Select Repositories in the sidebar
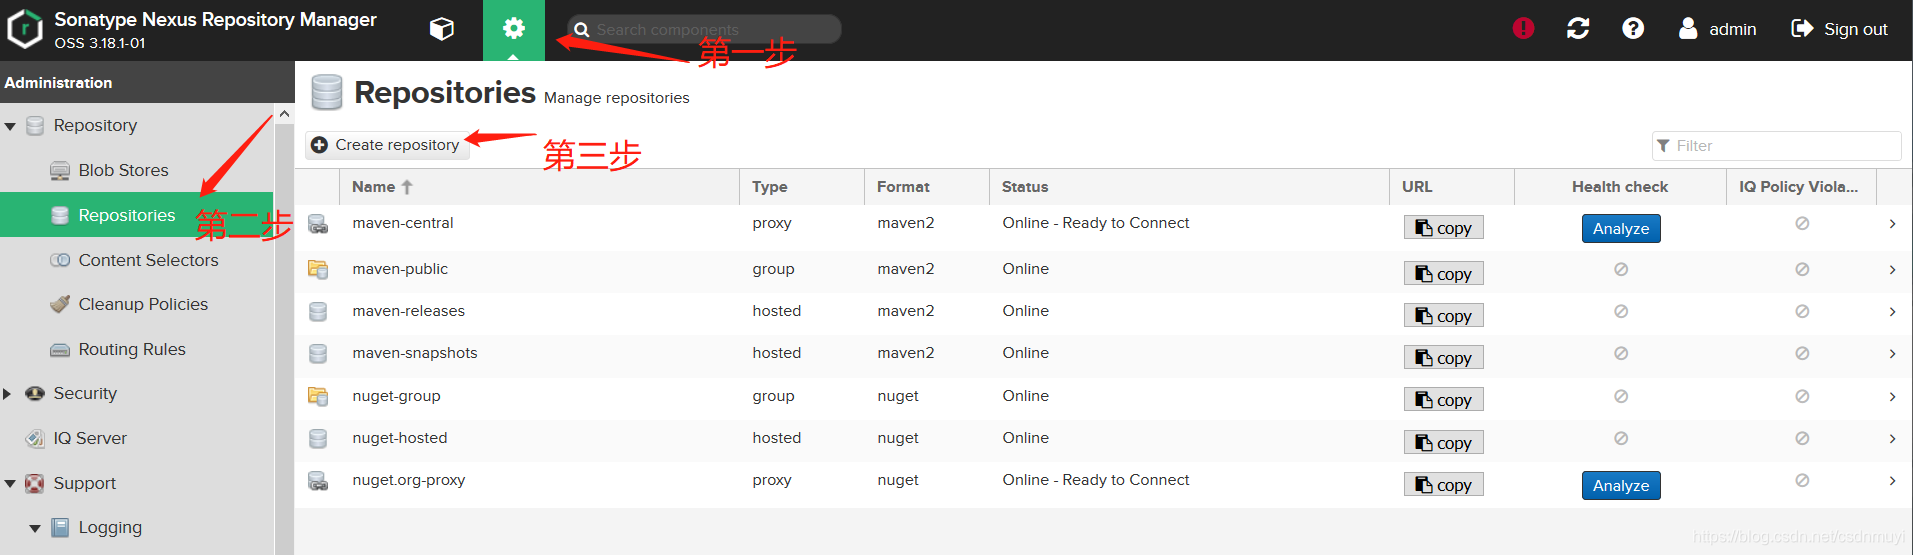Viewport: 1914px width, 555px height. pyautogui.click(x=127, y=215)
